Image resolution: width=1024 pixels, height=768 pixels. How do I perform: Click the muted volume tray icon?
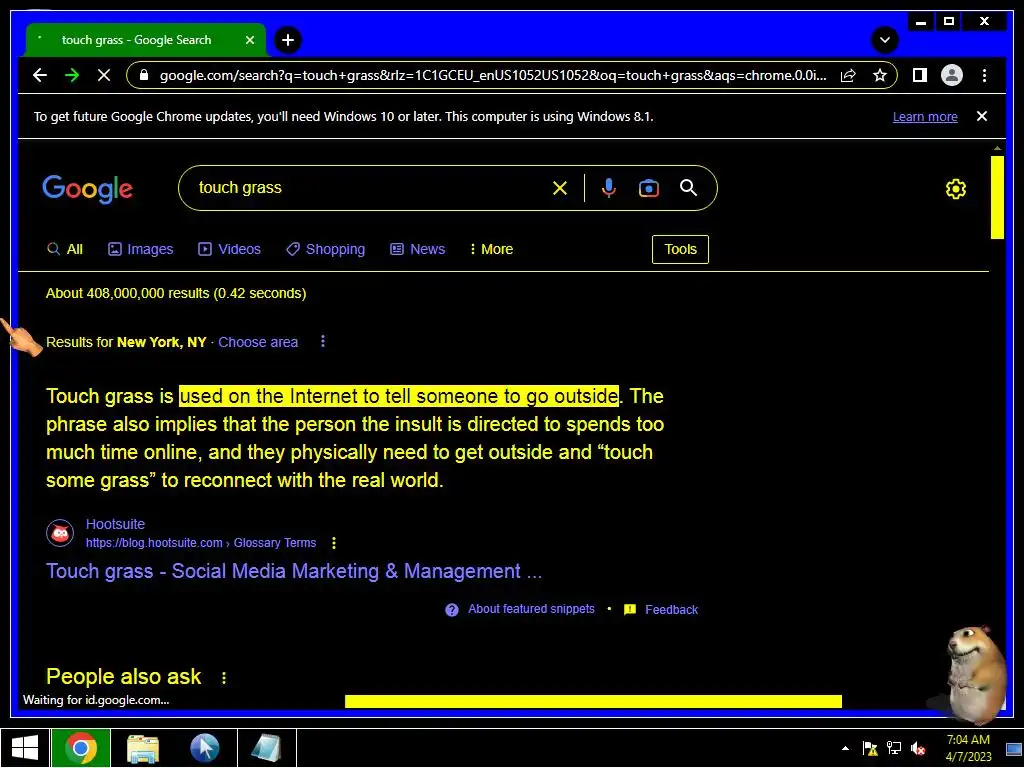point(918,748)
